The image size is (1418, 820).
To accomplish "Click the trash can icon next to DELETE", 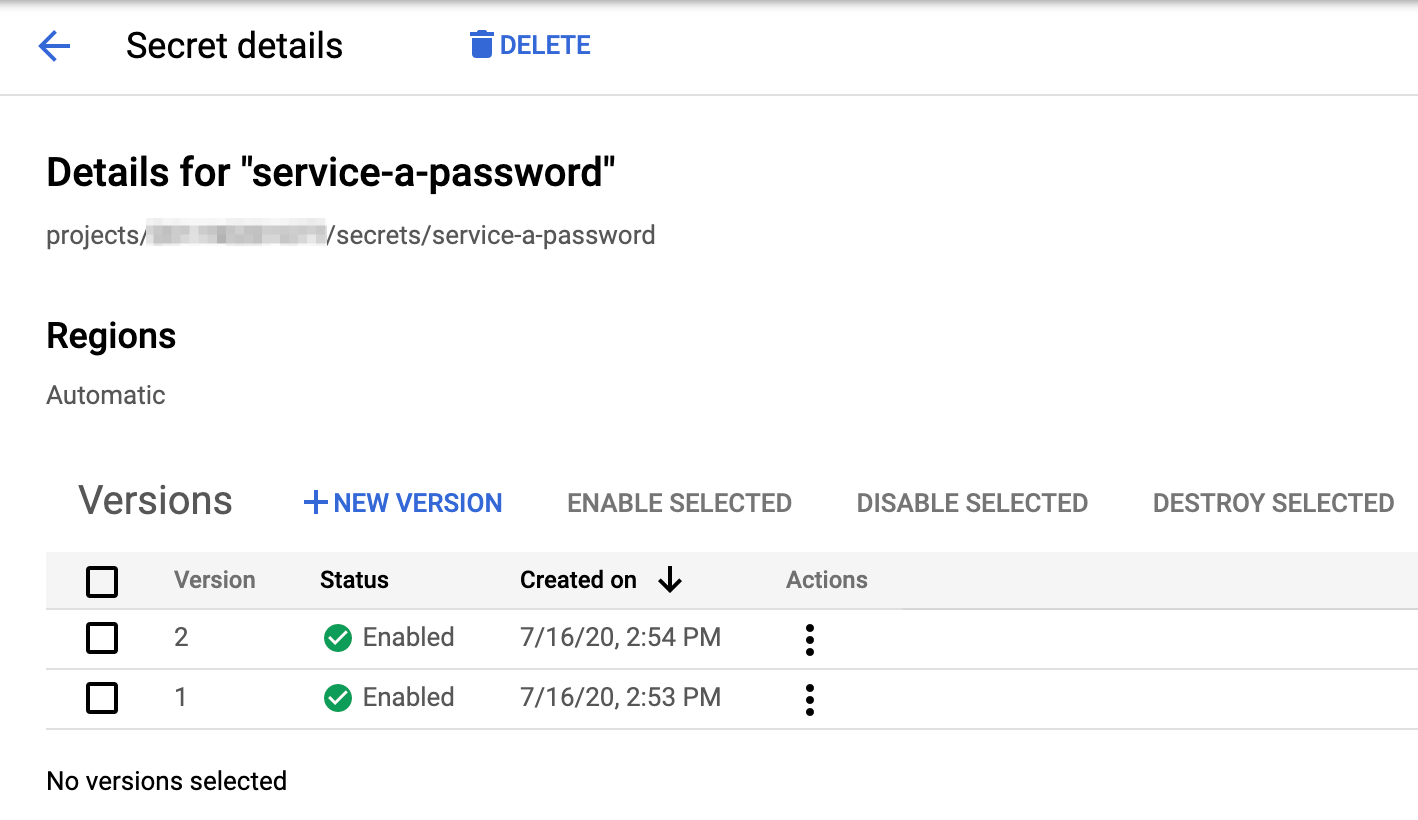I will 482,44.
